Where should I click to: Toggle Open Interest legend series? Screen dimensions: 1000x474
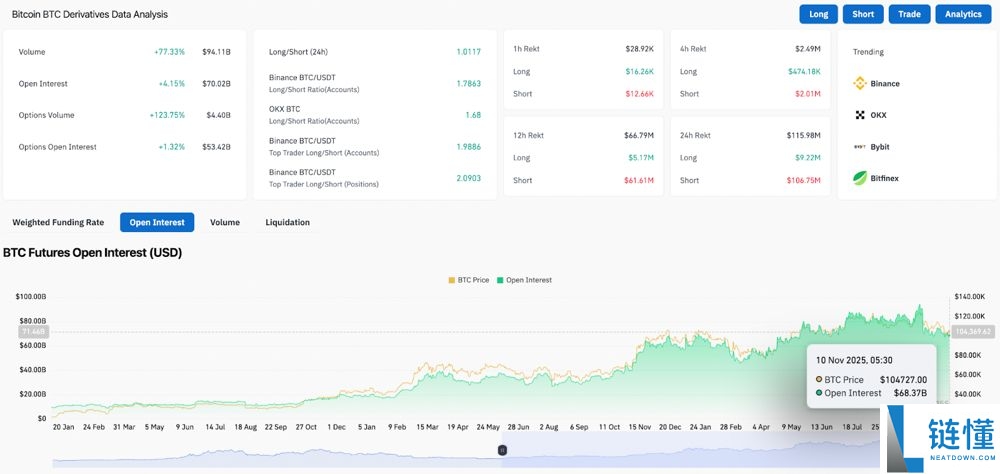[x=524, y=280]
